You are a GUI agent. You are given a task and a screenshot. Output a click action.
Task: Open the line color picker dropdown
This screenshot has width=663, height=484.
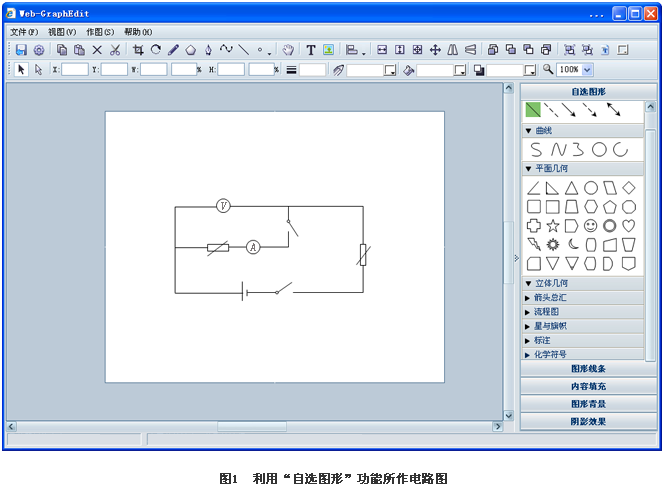click(390, 70)
